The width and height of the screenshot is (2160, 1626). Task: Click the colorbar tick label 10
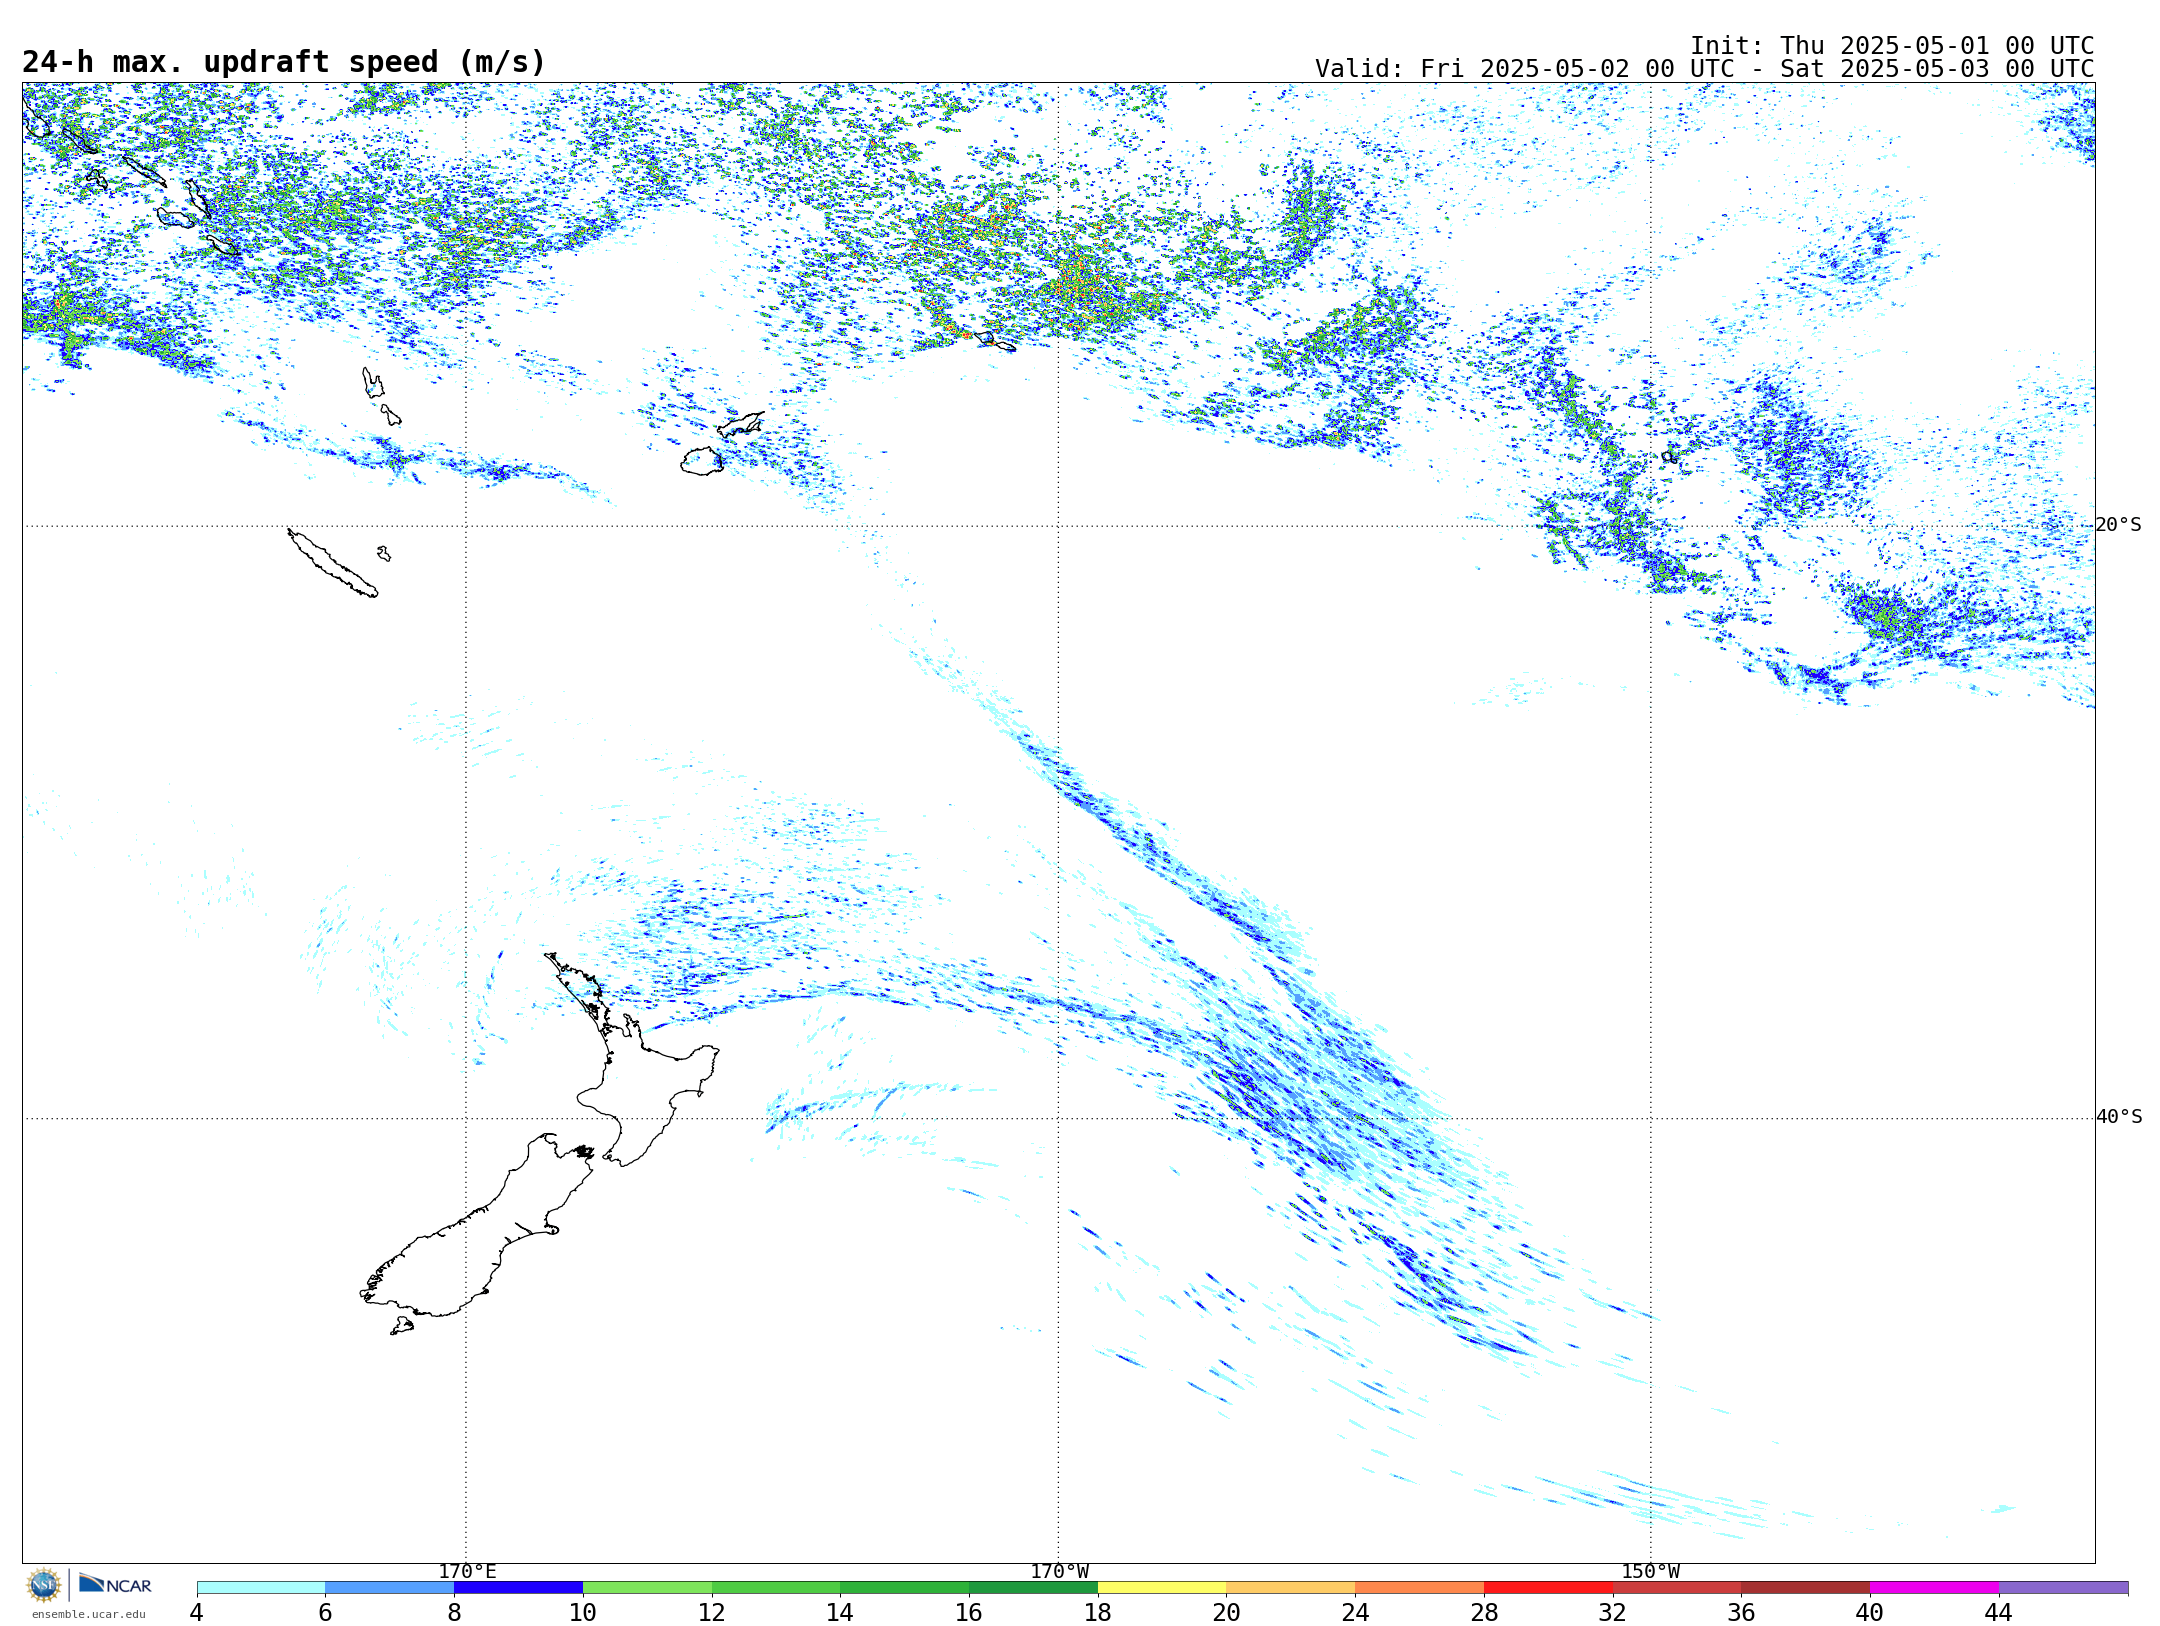(583, 1612)
